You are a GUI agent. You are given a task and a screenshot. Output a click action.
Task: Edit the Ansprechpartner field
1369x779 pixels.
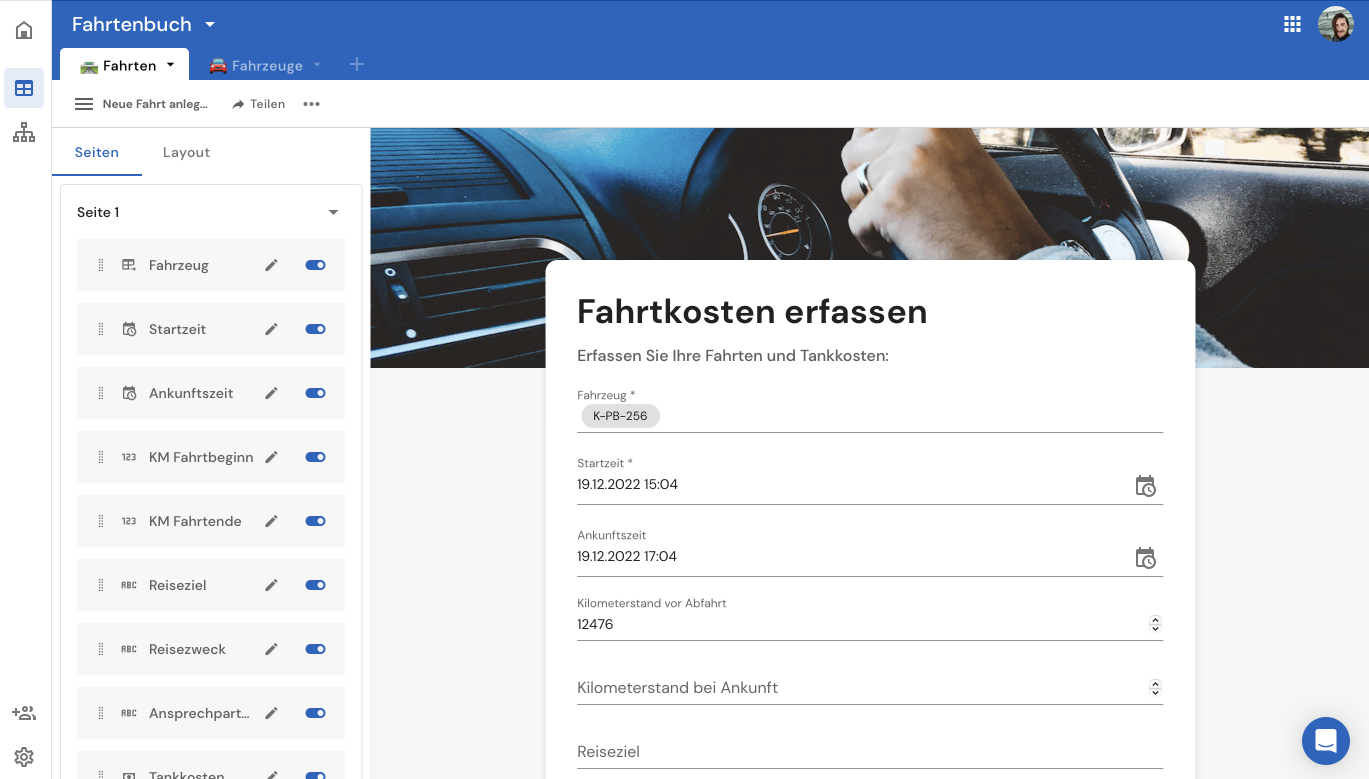[271, 713]
